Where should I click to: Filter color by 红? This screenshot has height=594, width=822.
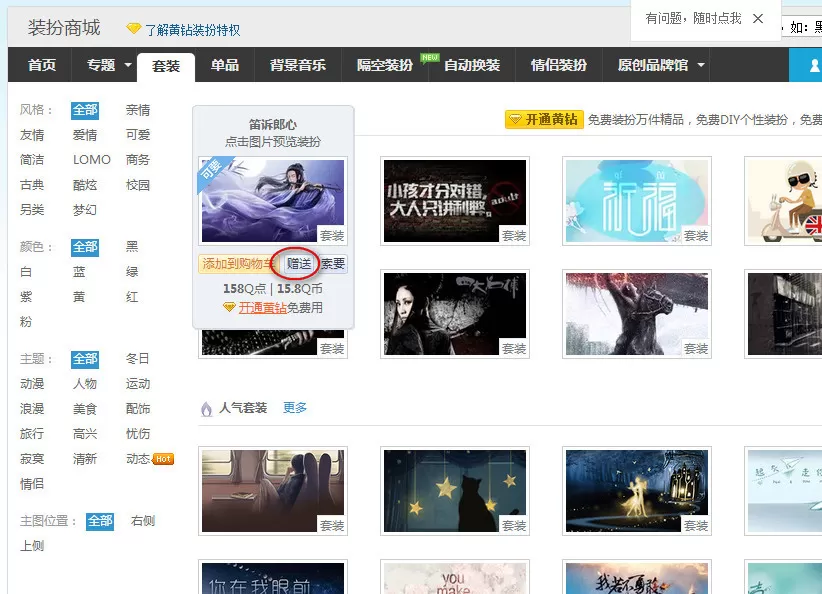[x=132, y=297]
